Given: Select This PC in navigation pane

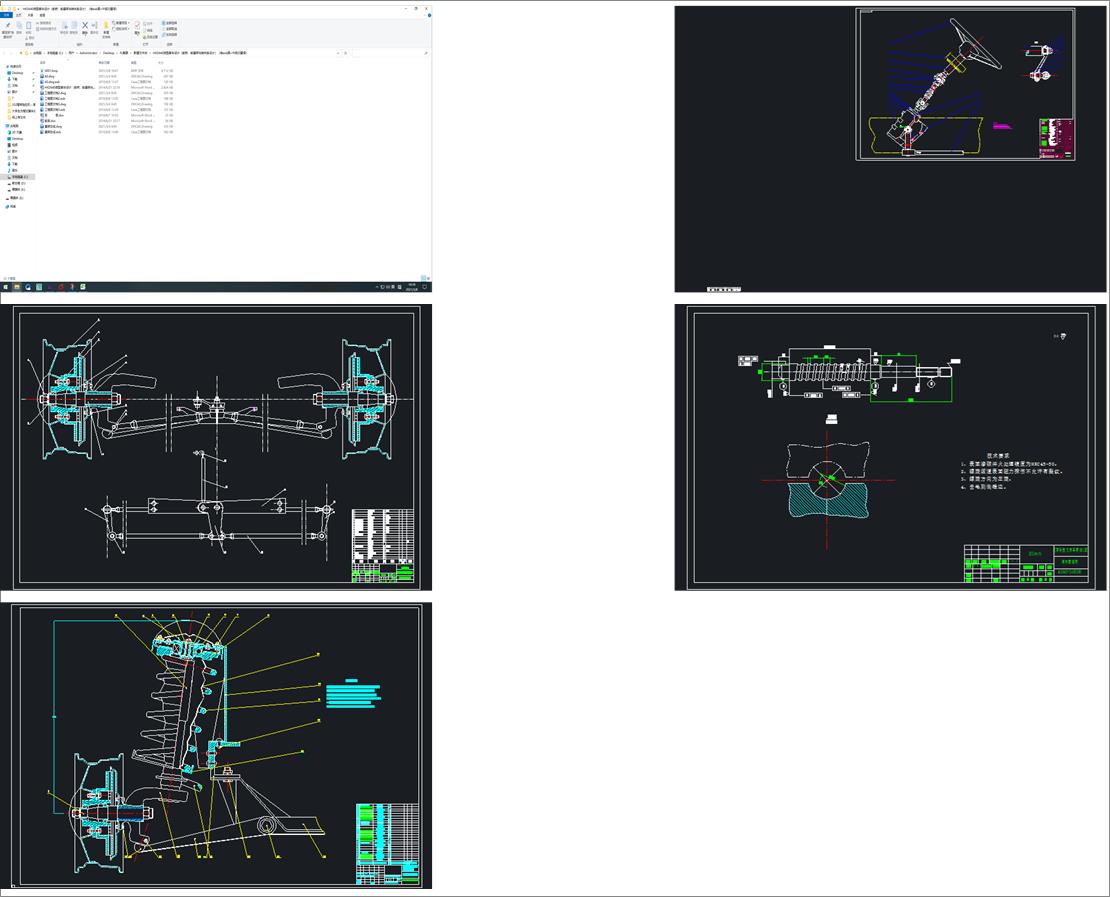Looking at the screenshot, I should [x=14, y=126].
